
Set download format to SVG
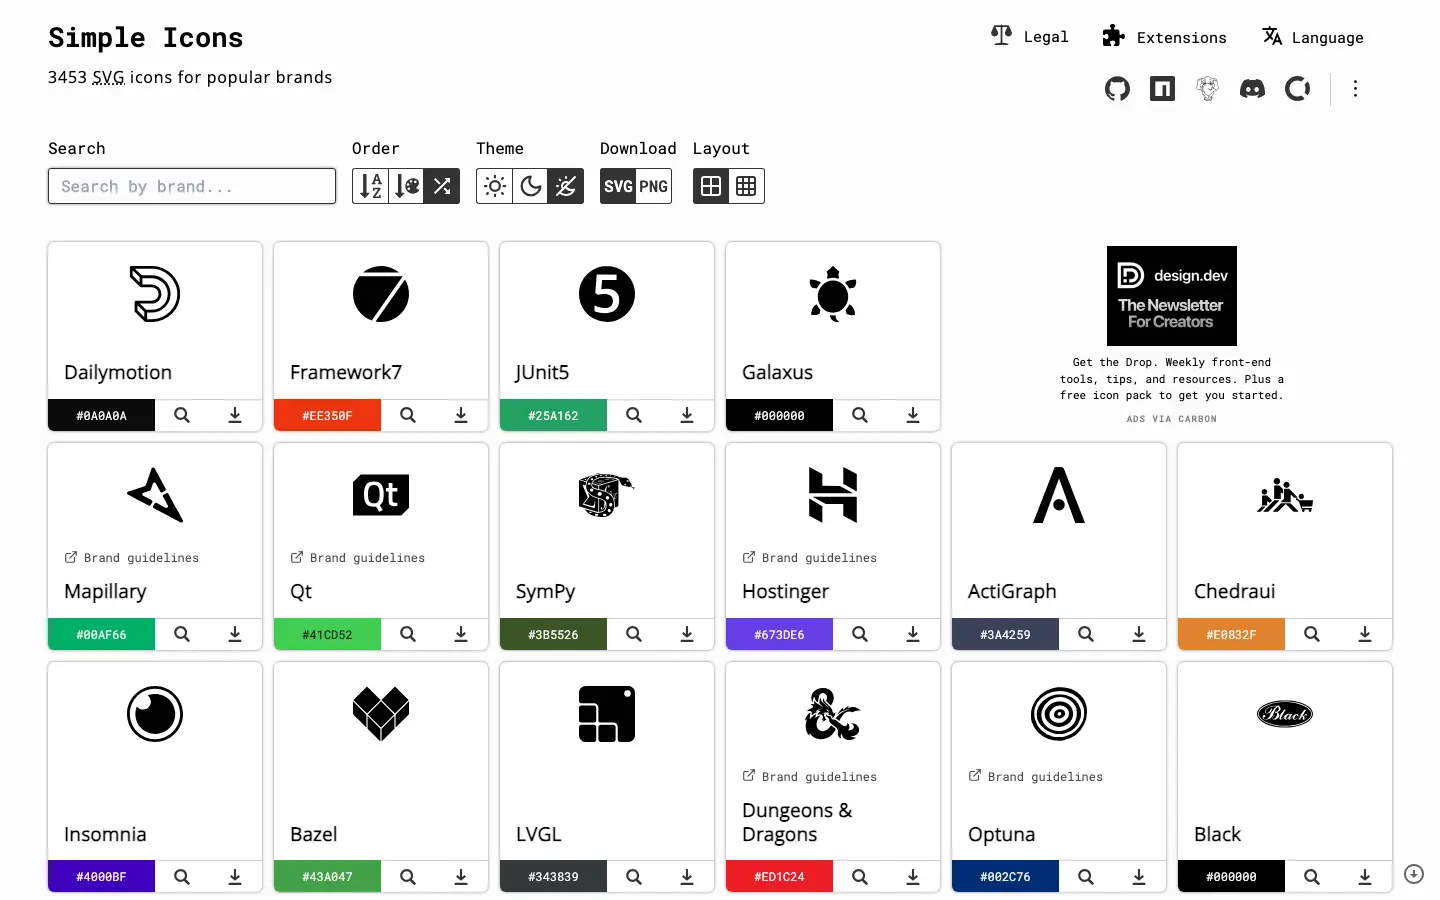pos(618,186)
